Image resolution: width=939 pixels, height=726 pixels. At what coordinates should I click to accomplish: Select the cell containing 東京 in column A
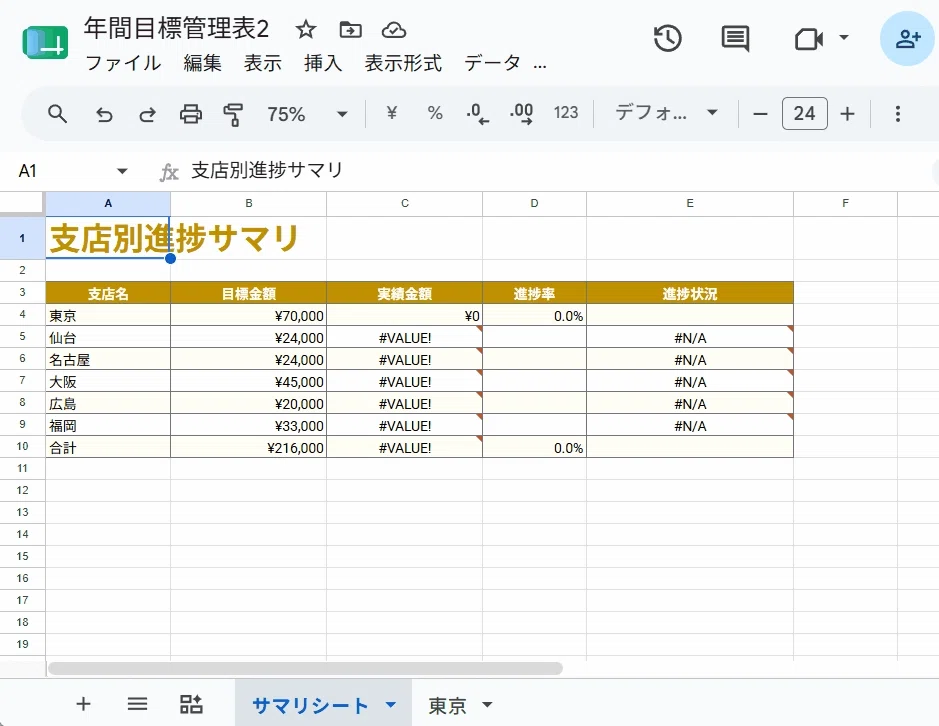click(x=108, y=316)
